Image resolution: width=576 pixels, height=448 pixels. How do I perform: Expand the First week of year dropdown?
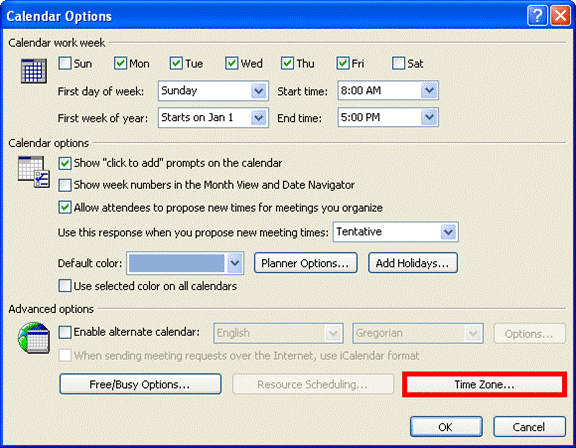pos(213,118)
